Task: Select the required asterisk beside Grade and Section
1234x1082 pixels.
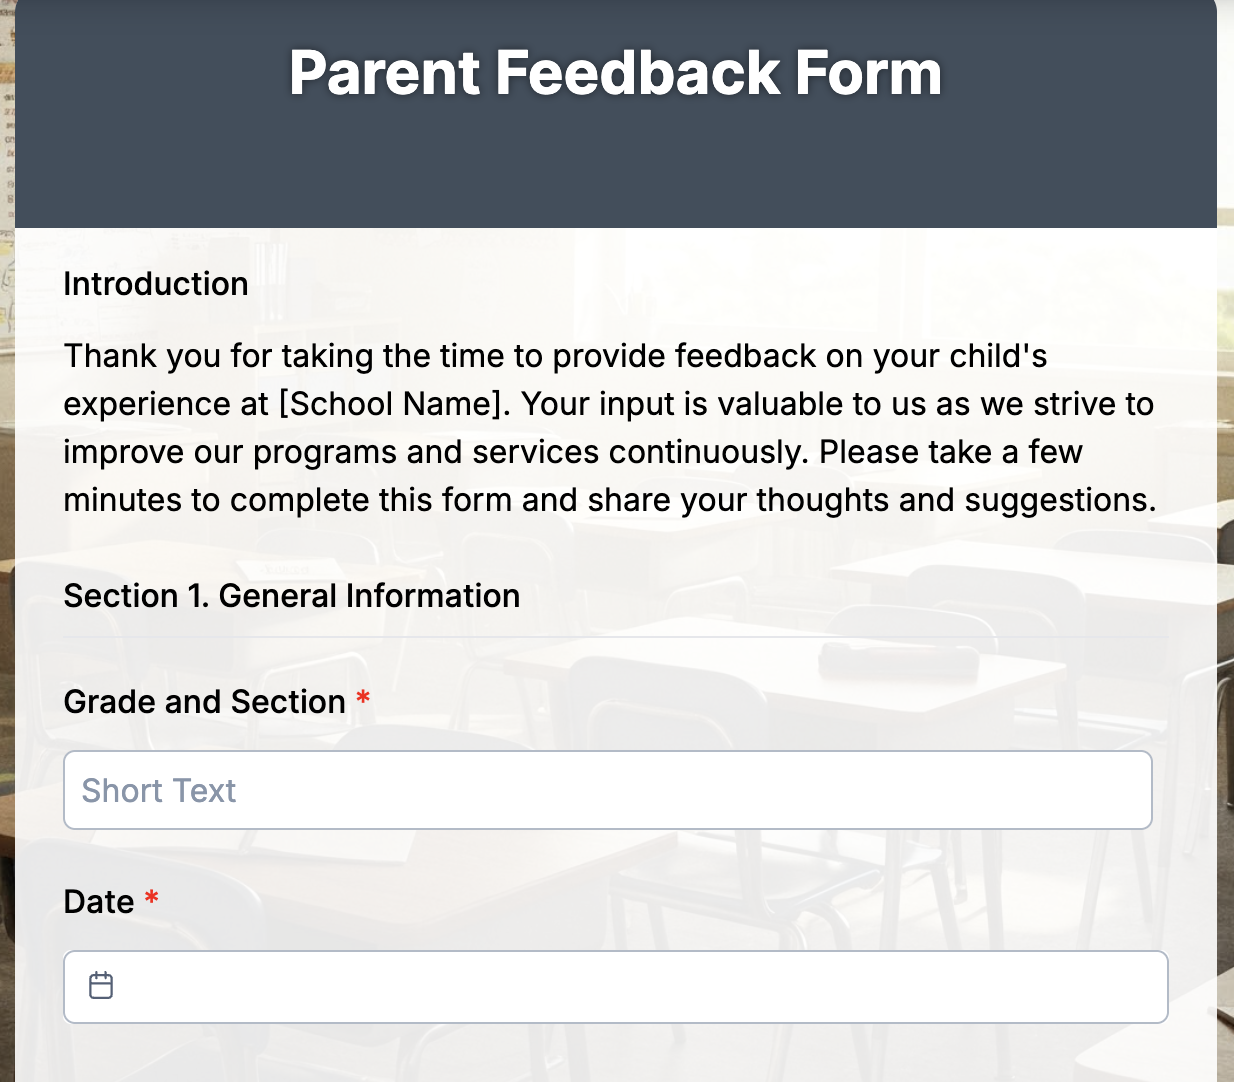Action: [363, 699]
